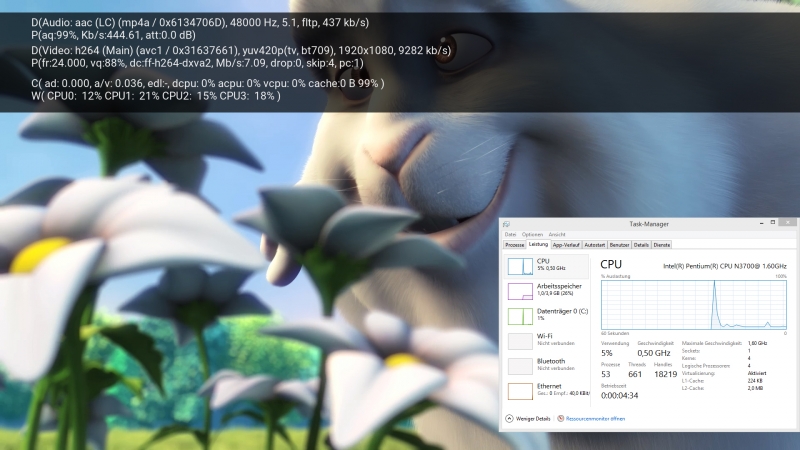Open the Autostart tab
This screenshot has width=800, height=450.
click(594, 245)
